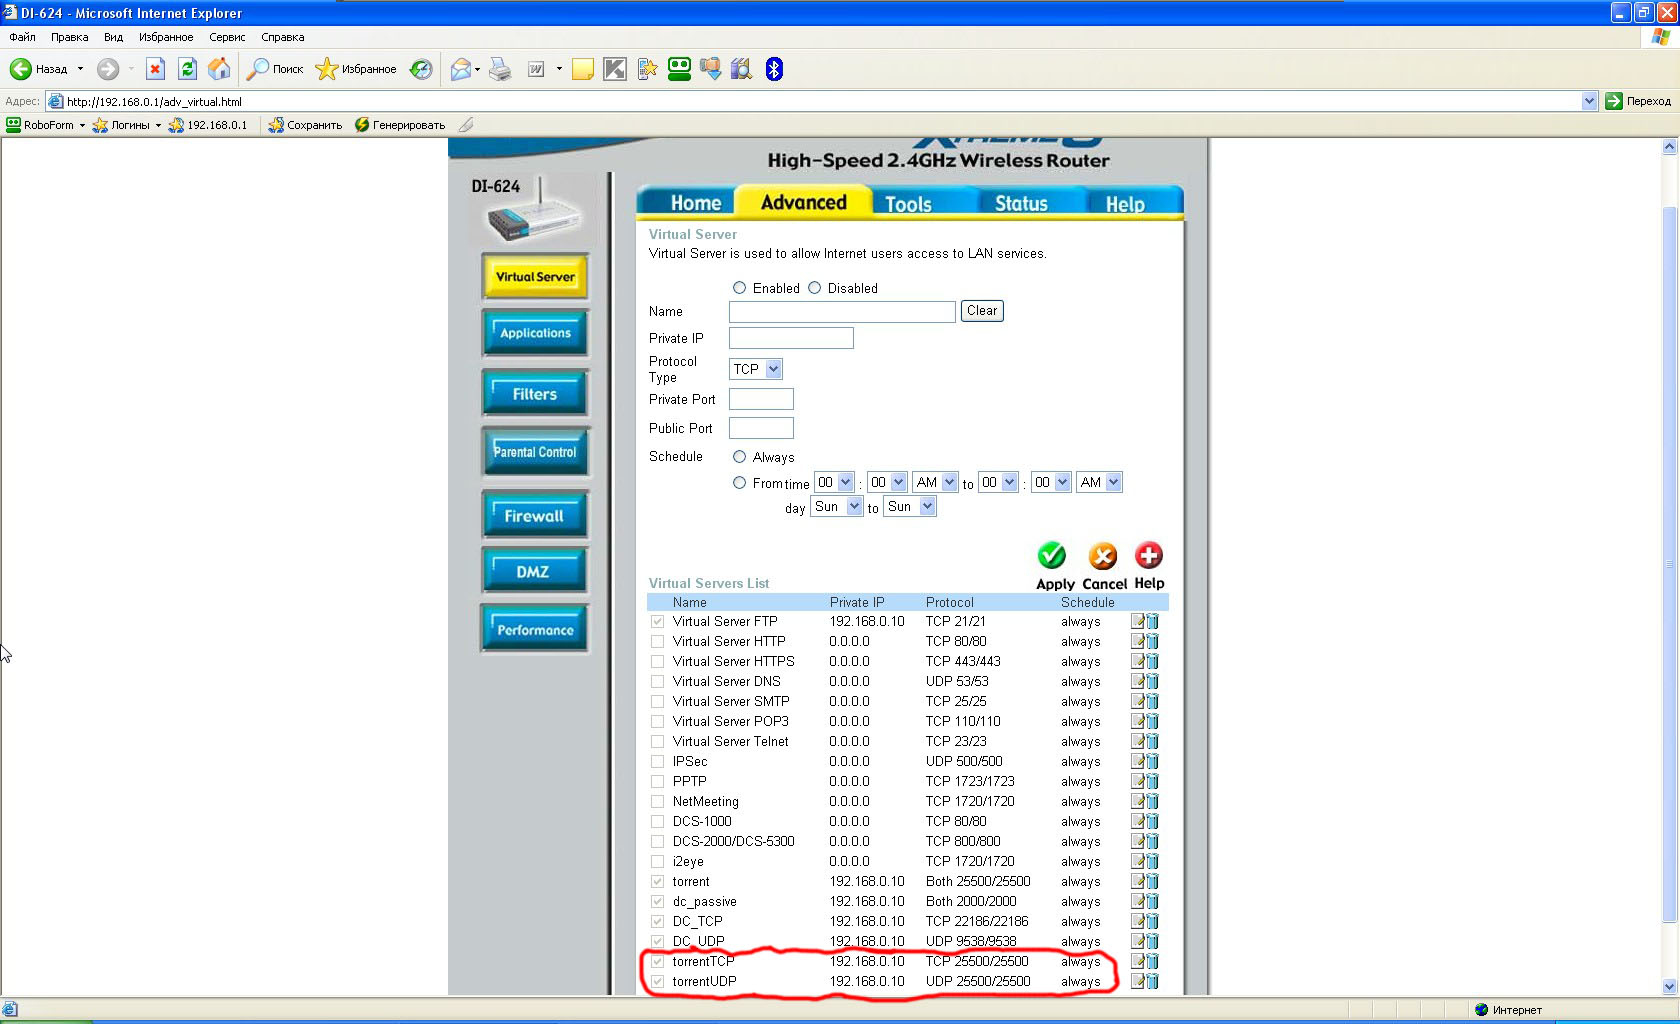Open the Firewall section

click(535, 516)
